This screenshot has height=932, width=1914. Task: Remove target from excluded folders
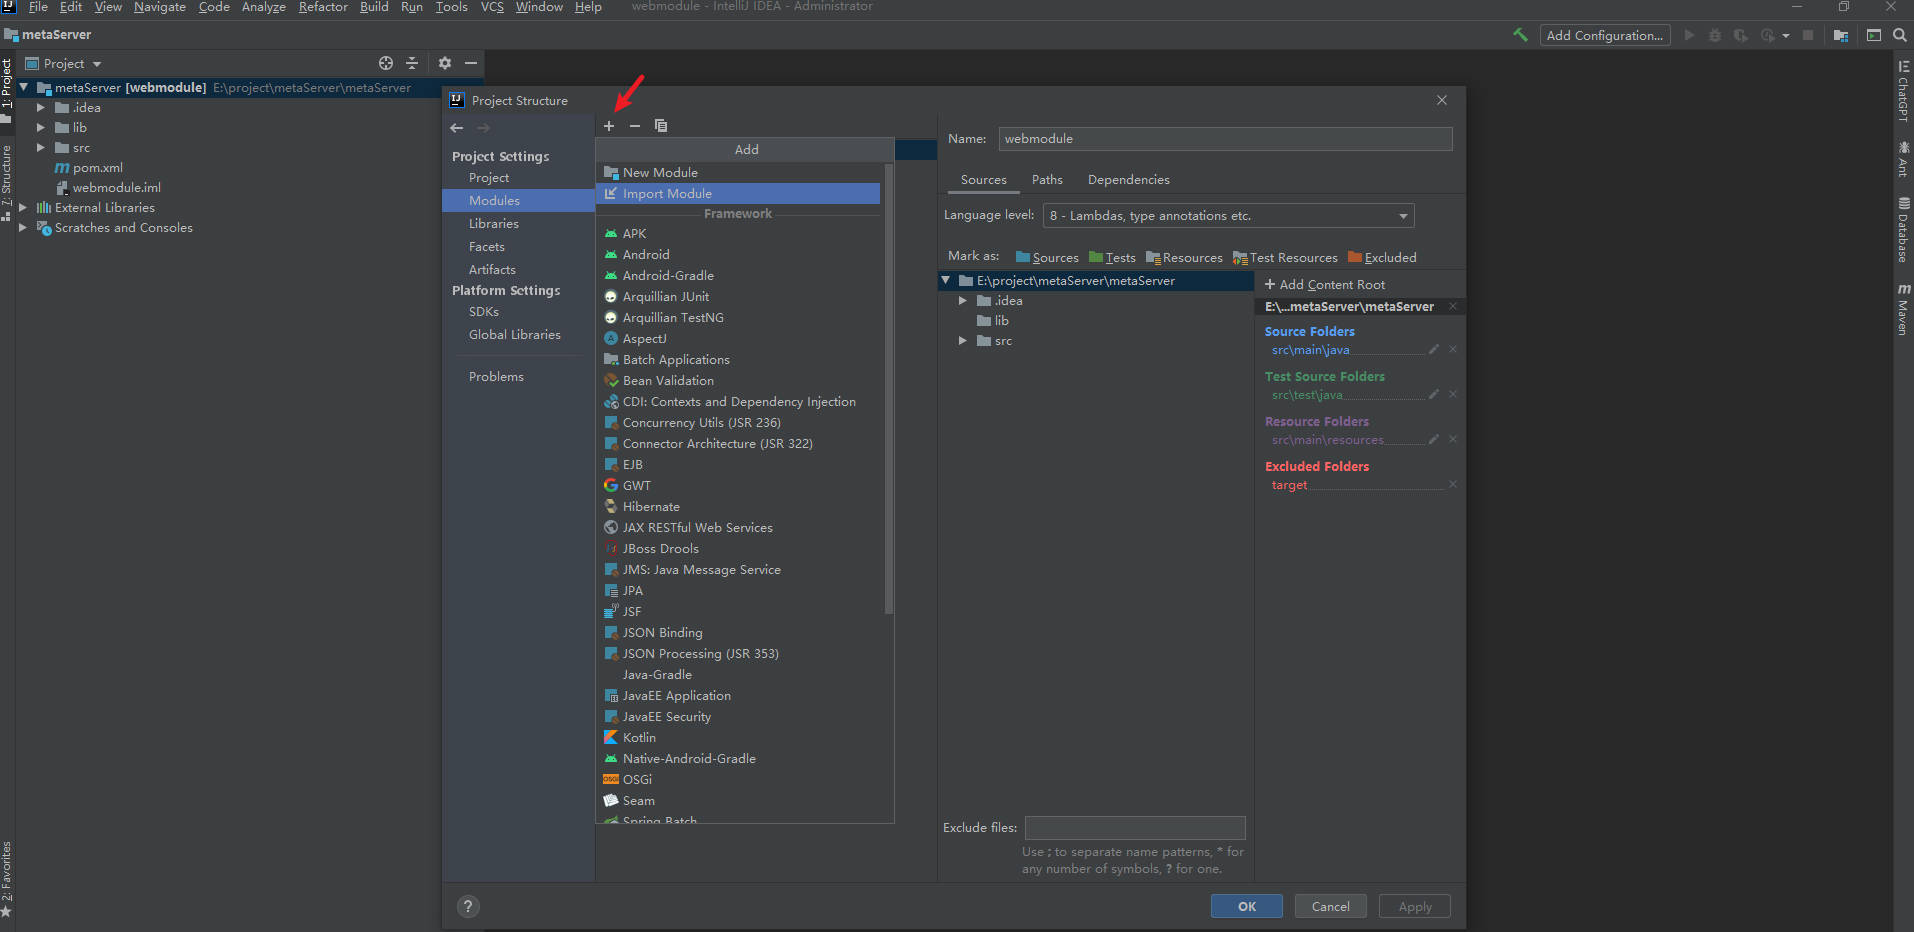click(x=1453, y=484)
